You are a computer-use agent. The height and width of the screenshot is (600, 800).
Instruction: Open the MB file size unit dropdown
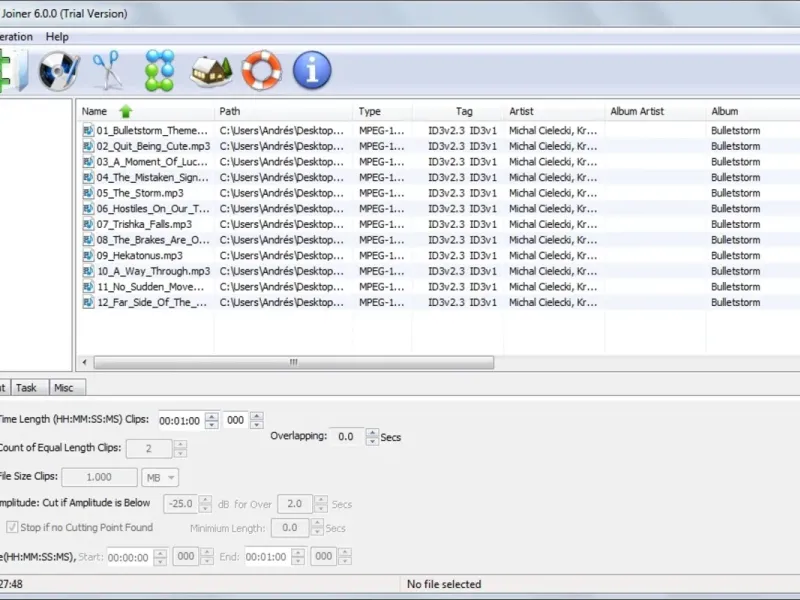click(160, 478)
